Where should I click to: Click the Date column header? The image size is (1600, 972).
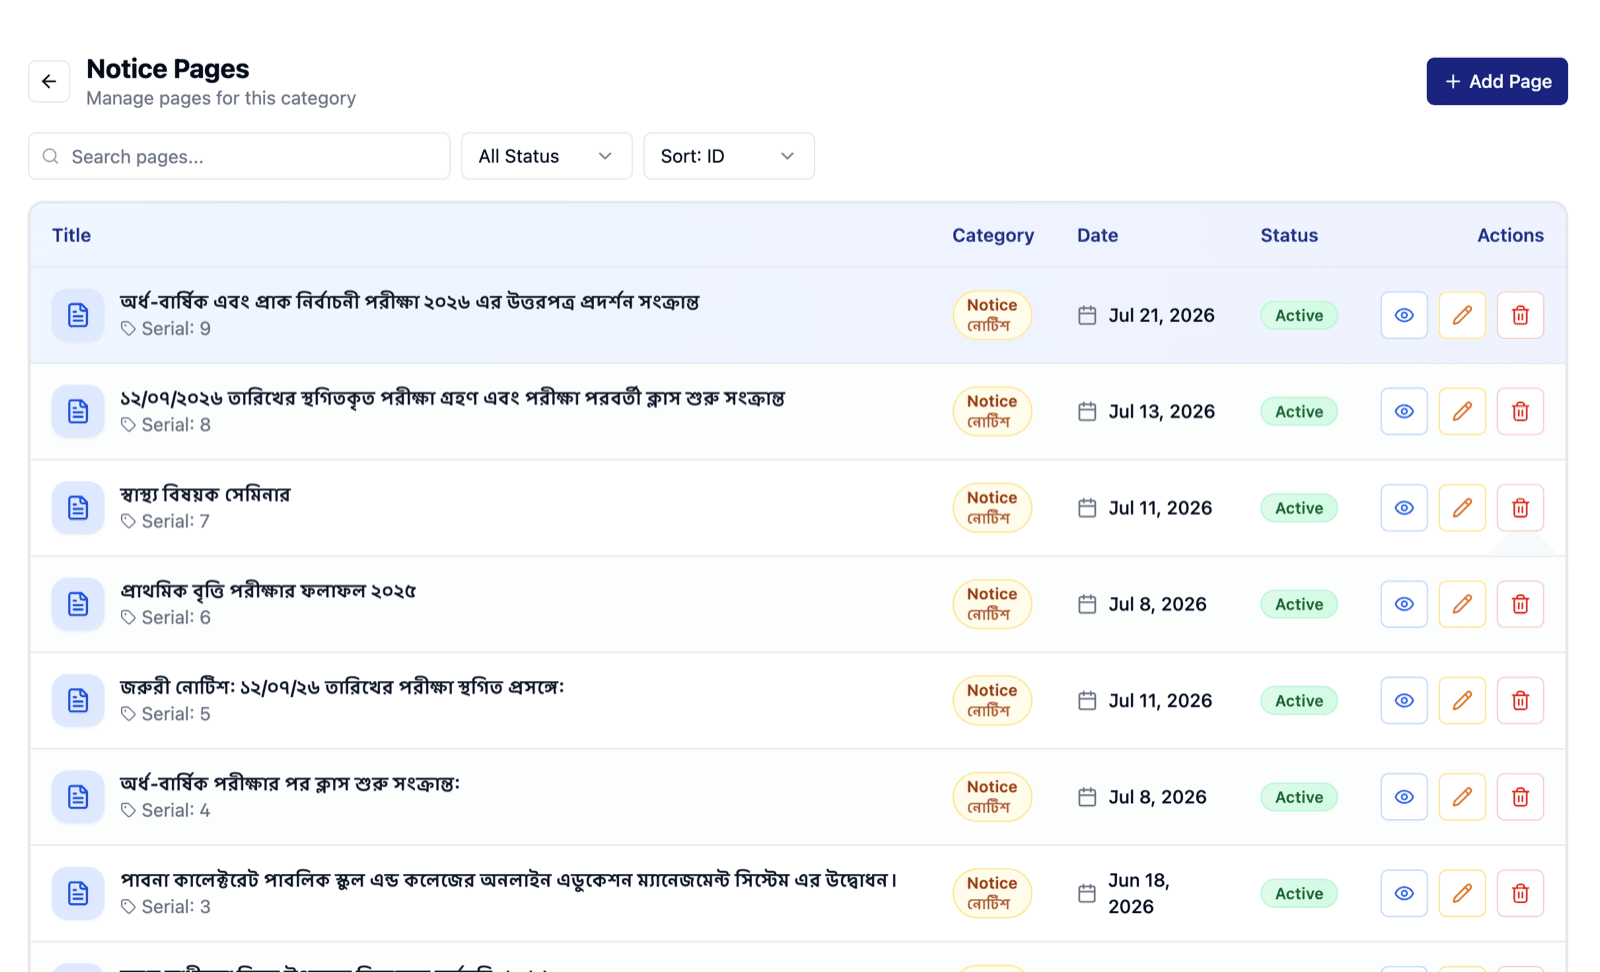point(1097,235)
